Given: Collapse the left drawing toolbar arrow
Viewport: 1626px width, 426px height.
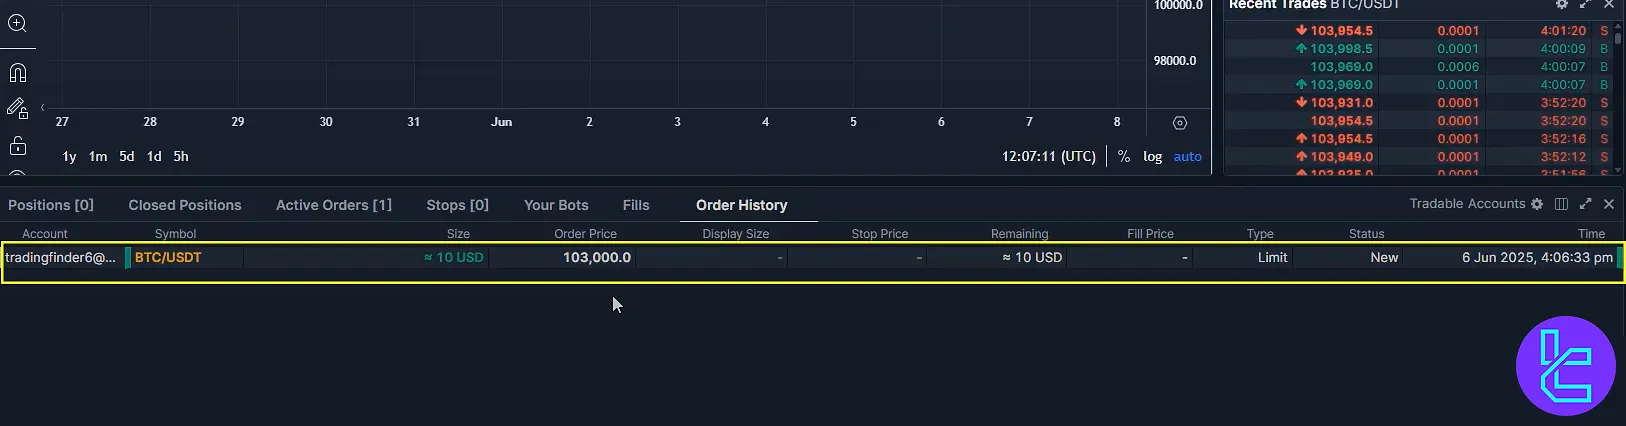Looking at the screenshot, I should click(42, 107).
